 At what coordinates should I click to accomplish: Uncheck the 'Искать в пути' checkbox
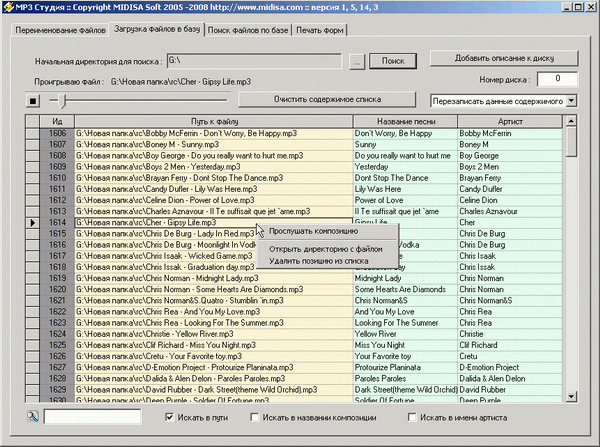[170, 416]
